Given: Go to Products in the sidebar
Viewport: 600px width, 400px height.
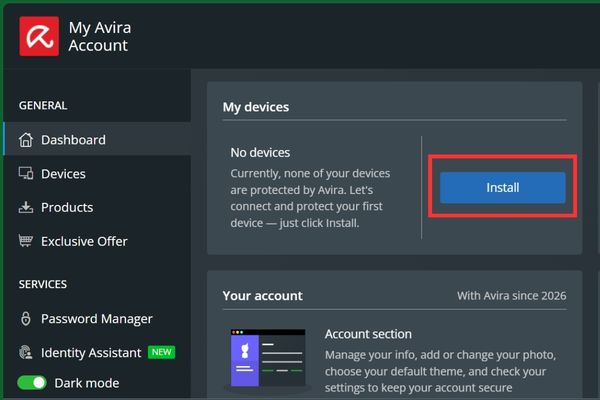Looking at the screenshot, I should (97, 207).
